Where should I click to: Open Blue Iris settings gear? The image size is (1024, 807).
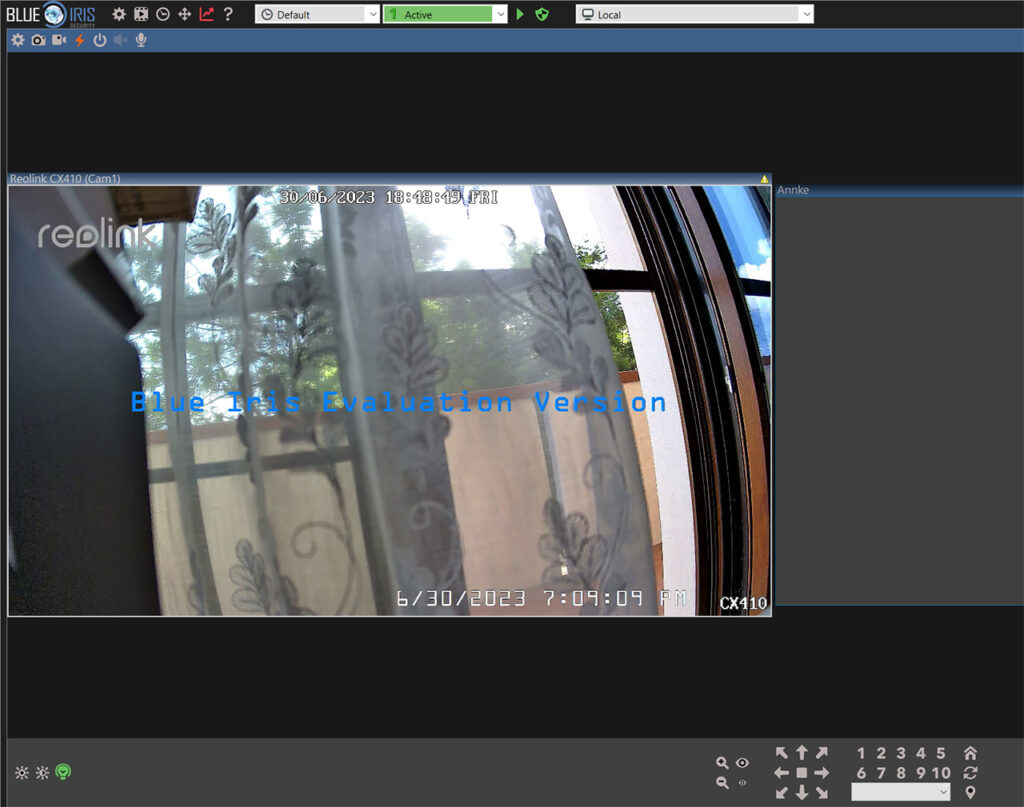click(x=118, y=15)
